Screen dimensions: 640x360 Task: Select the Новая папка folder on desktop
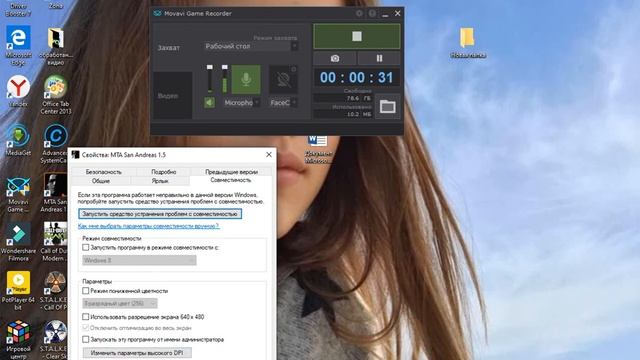coord(468,42)
